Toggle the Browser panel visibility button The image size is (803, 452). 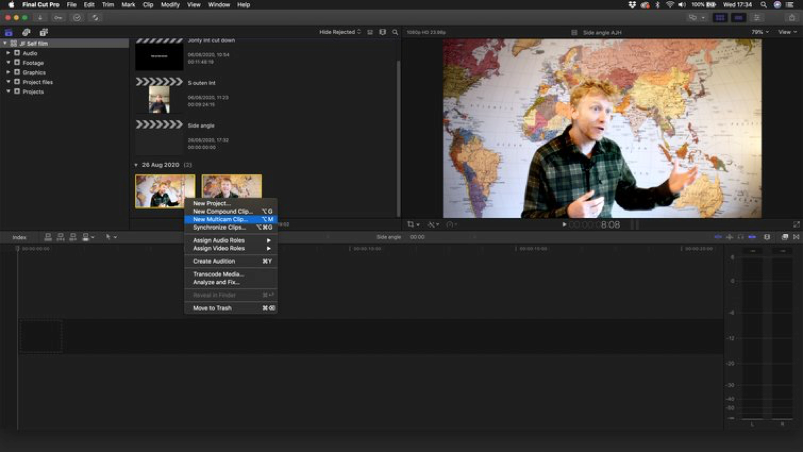click(720, 17)
